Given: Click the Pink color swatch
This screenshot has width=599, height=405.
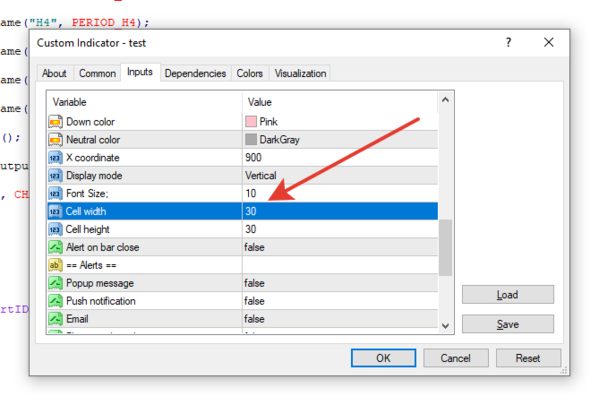Looking at the screenshot, I should pyautogui.click(x=251, y=122).
